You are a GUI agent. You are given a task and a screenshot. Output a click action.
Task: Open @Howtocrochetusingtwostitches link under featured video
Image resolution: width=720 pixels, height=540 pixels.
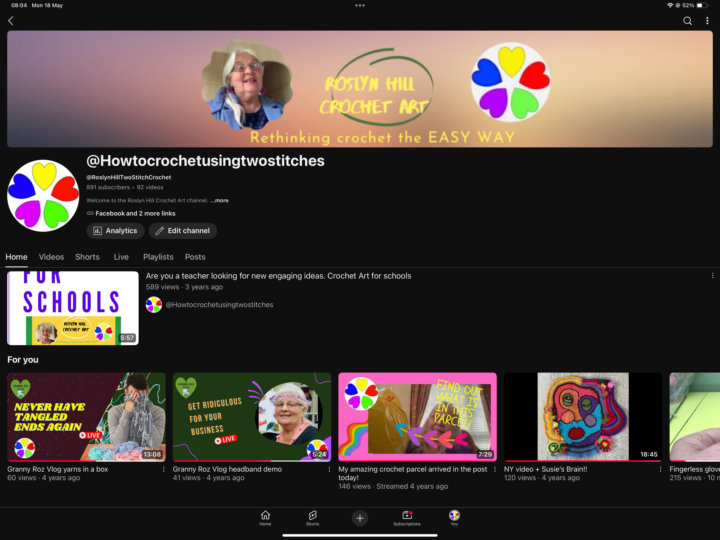219,304
